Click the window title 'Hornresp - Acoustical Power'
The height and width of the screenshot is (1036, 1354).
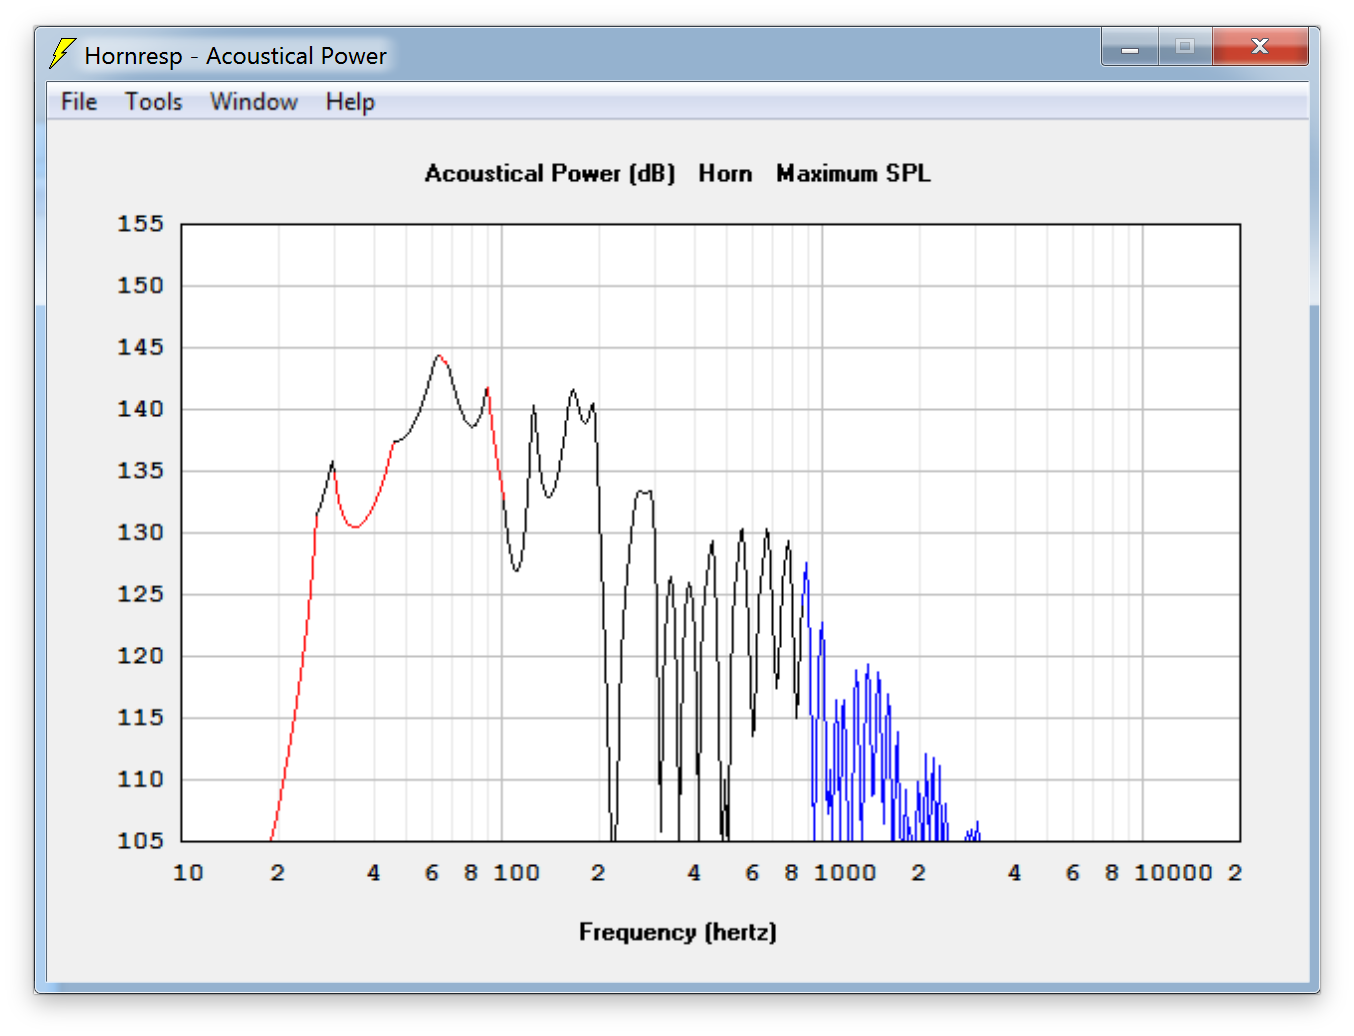point(235,56)
